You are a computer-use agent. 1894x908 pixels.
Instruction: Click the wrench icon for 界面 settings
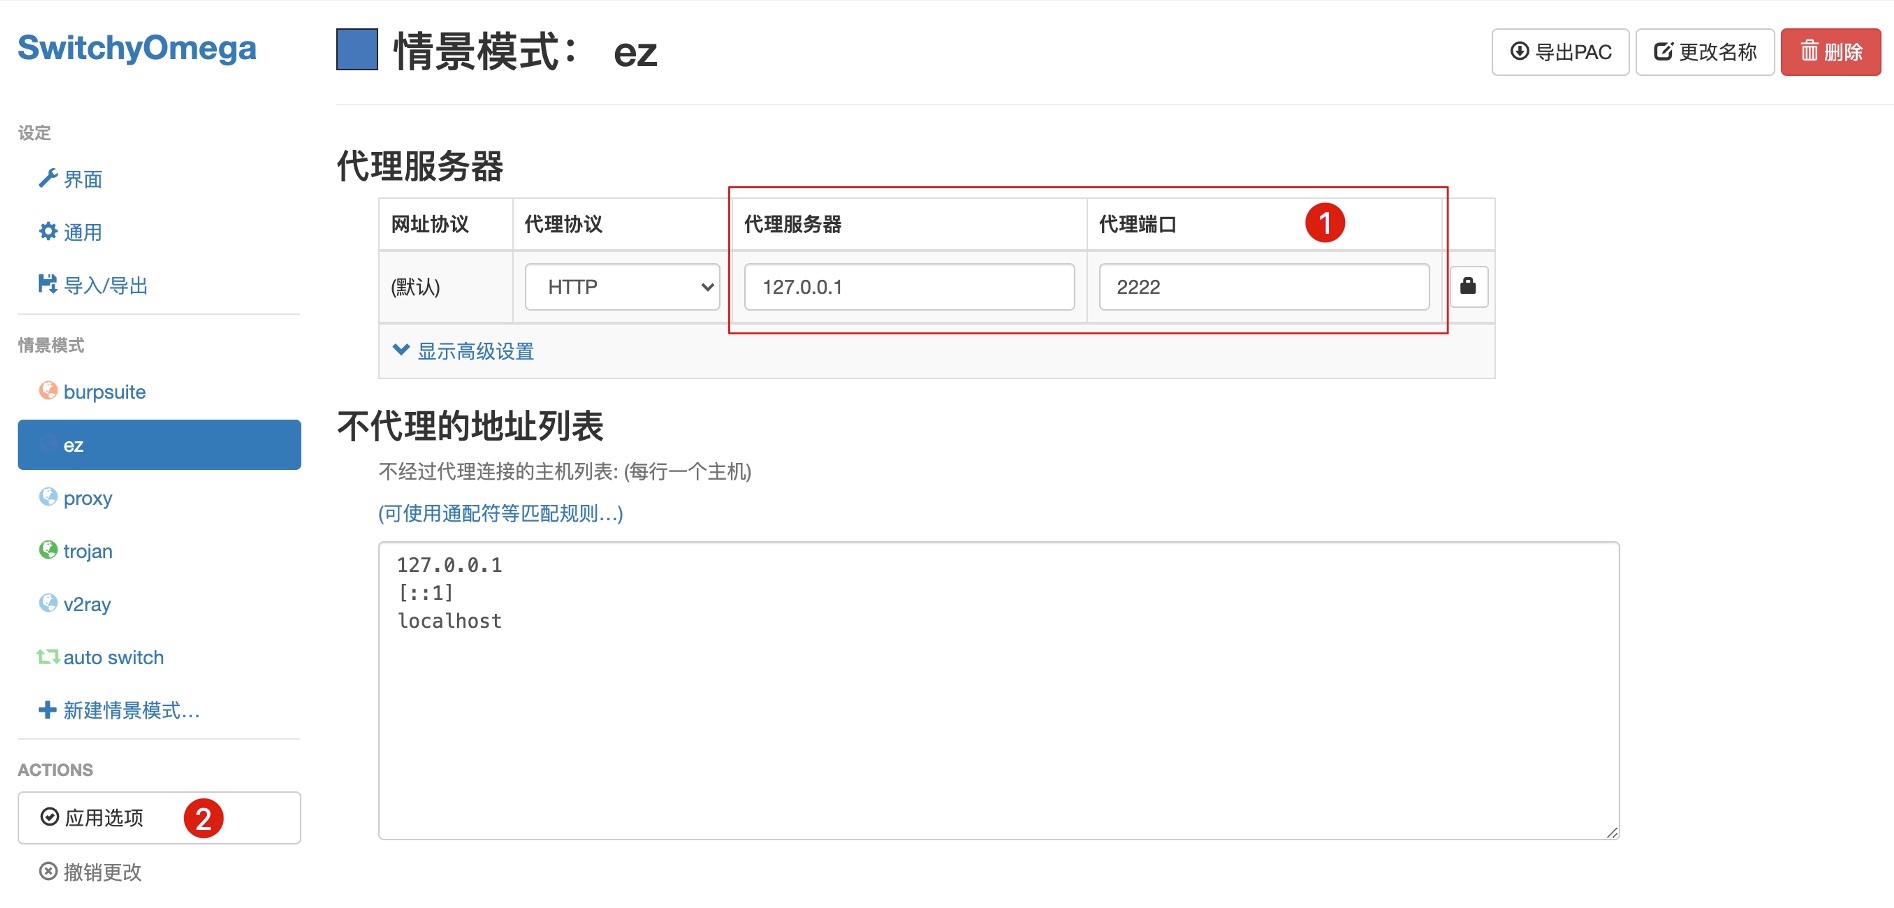coord(47,179)
